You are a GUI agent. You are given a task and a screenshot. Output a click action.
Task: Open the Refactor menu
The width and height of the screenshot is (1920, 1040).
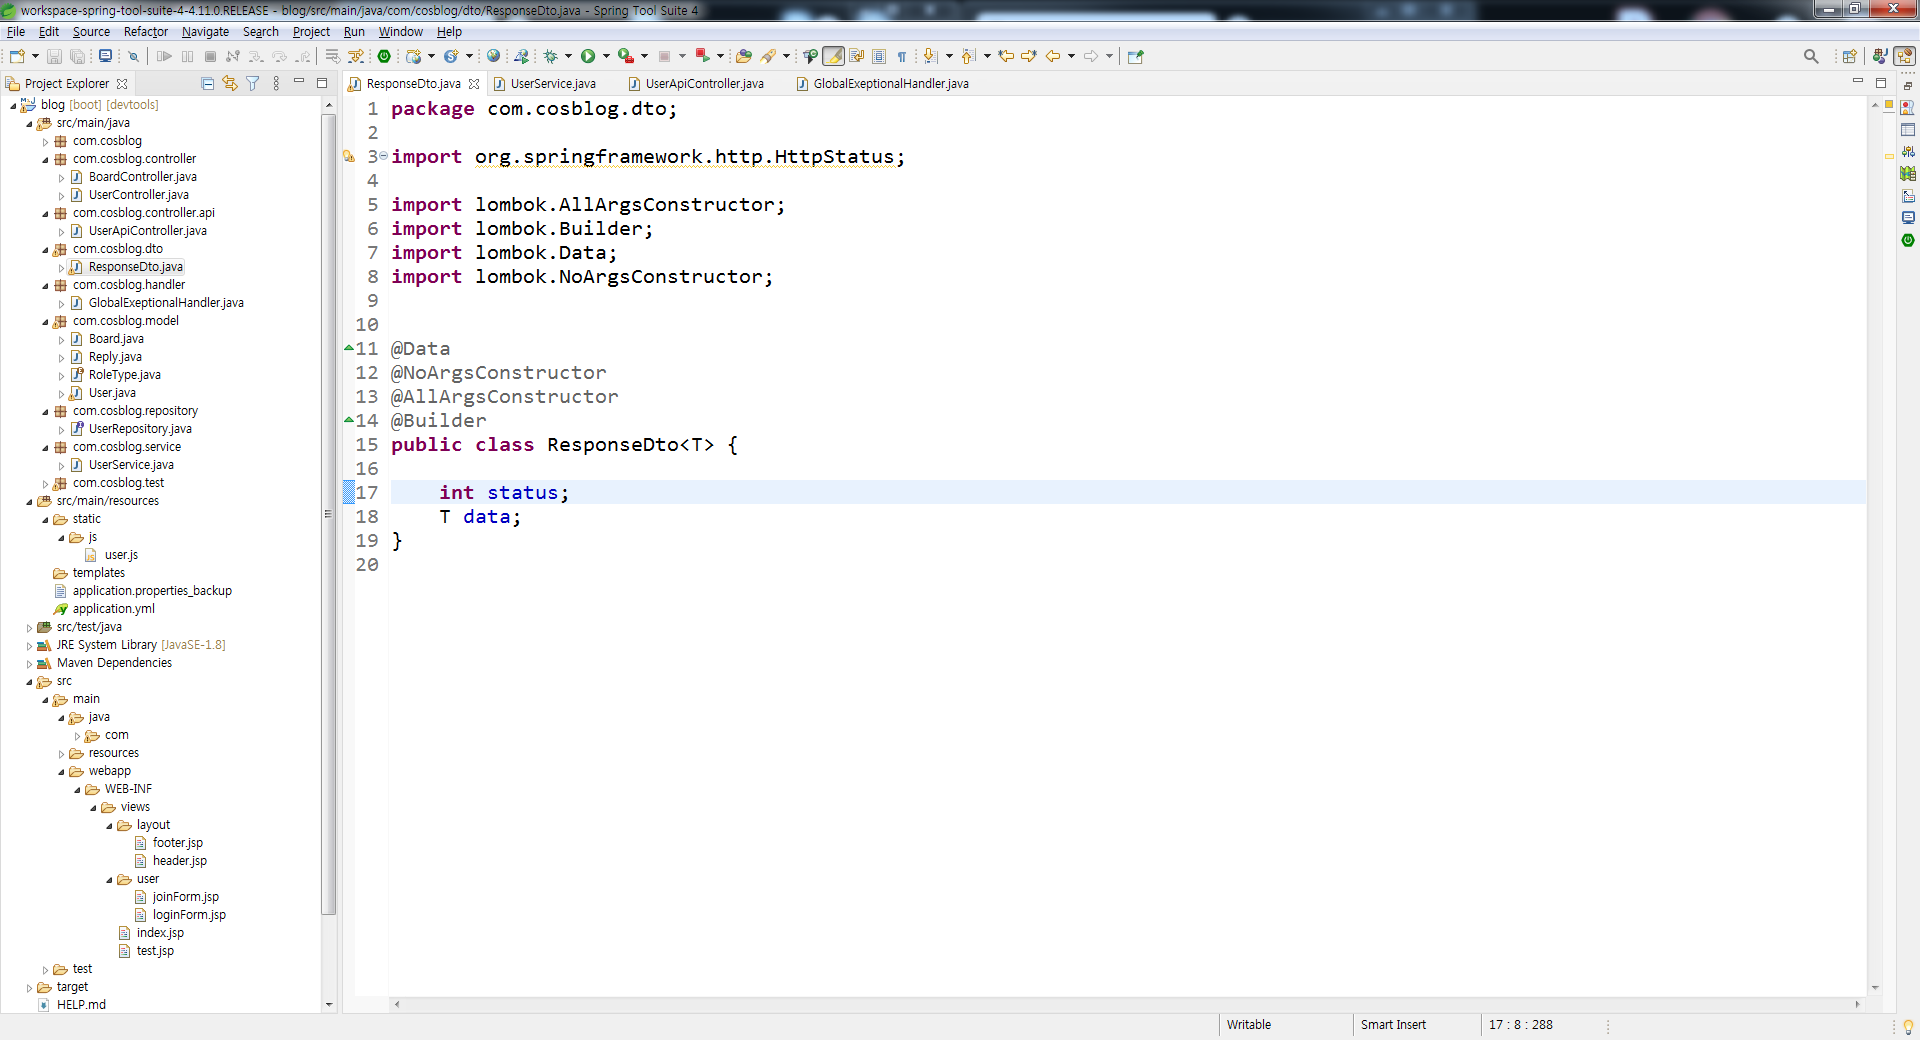[146, 32]
